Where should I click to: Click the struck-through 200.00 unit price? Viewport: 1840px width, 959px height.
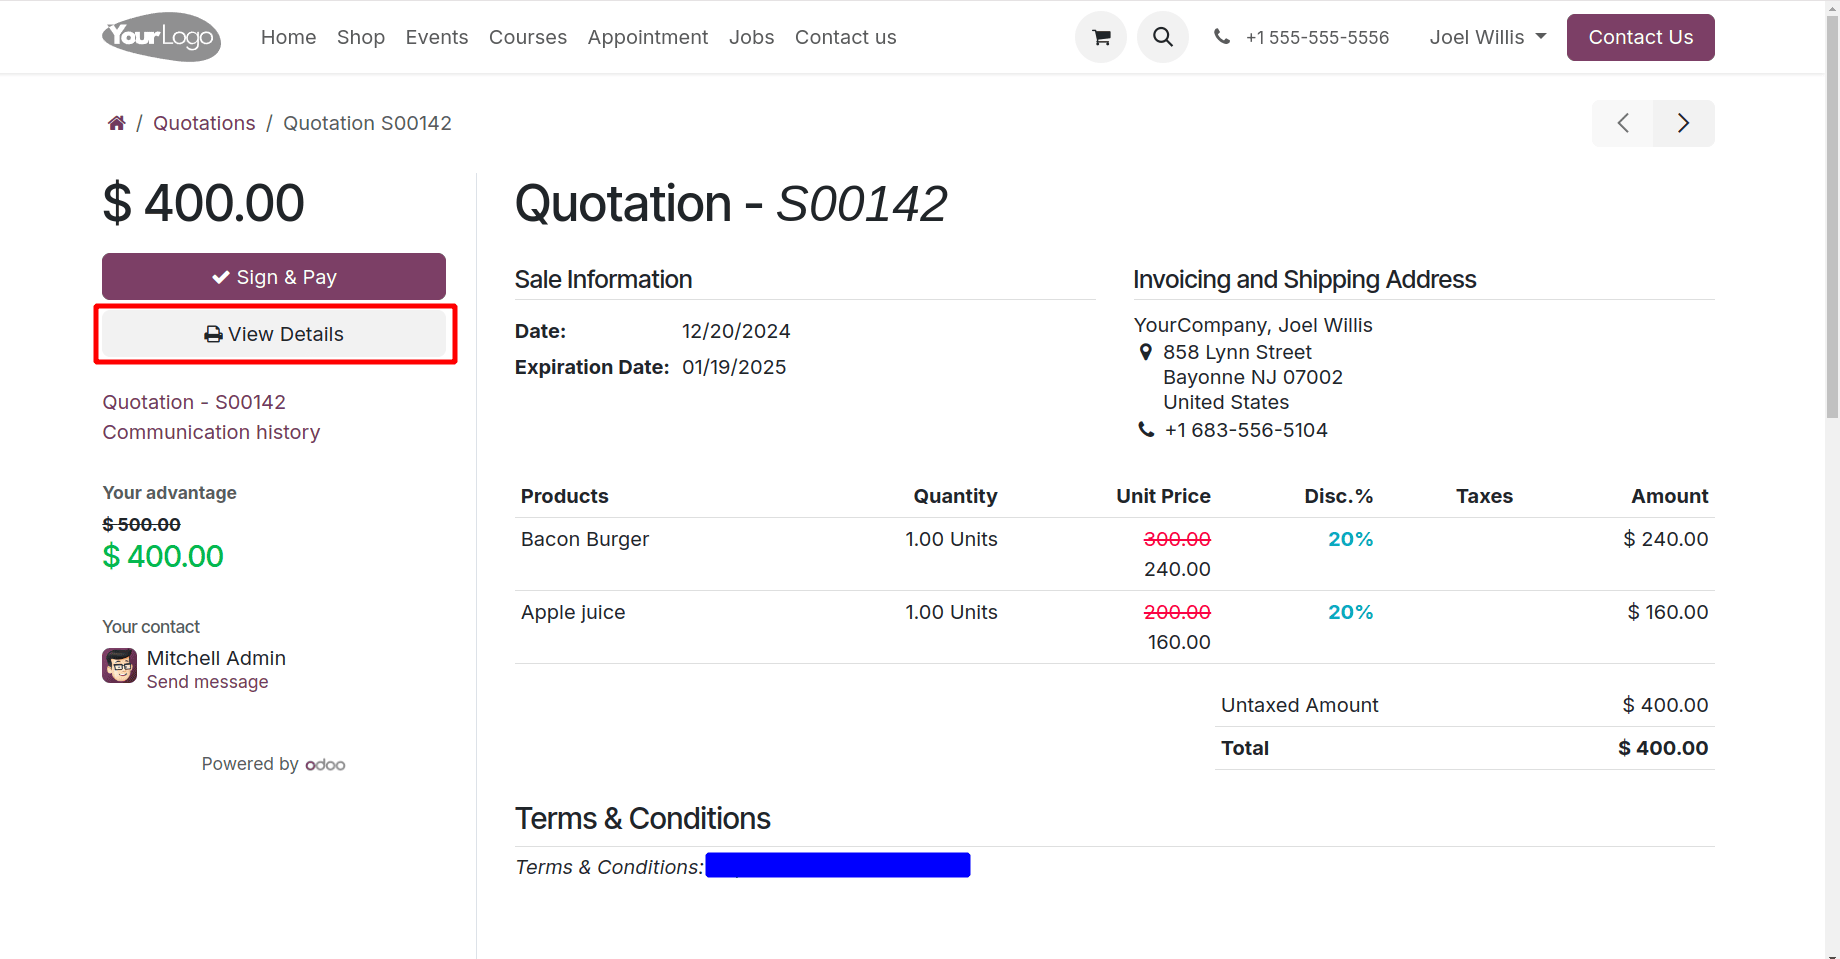pos(1177,612)
